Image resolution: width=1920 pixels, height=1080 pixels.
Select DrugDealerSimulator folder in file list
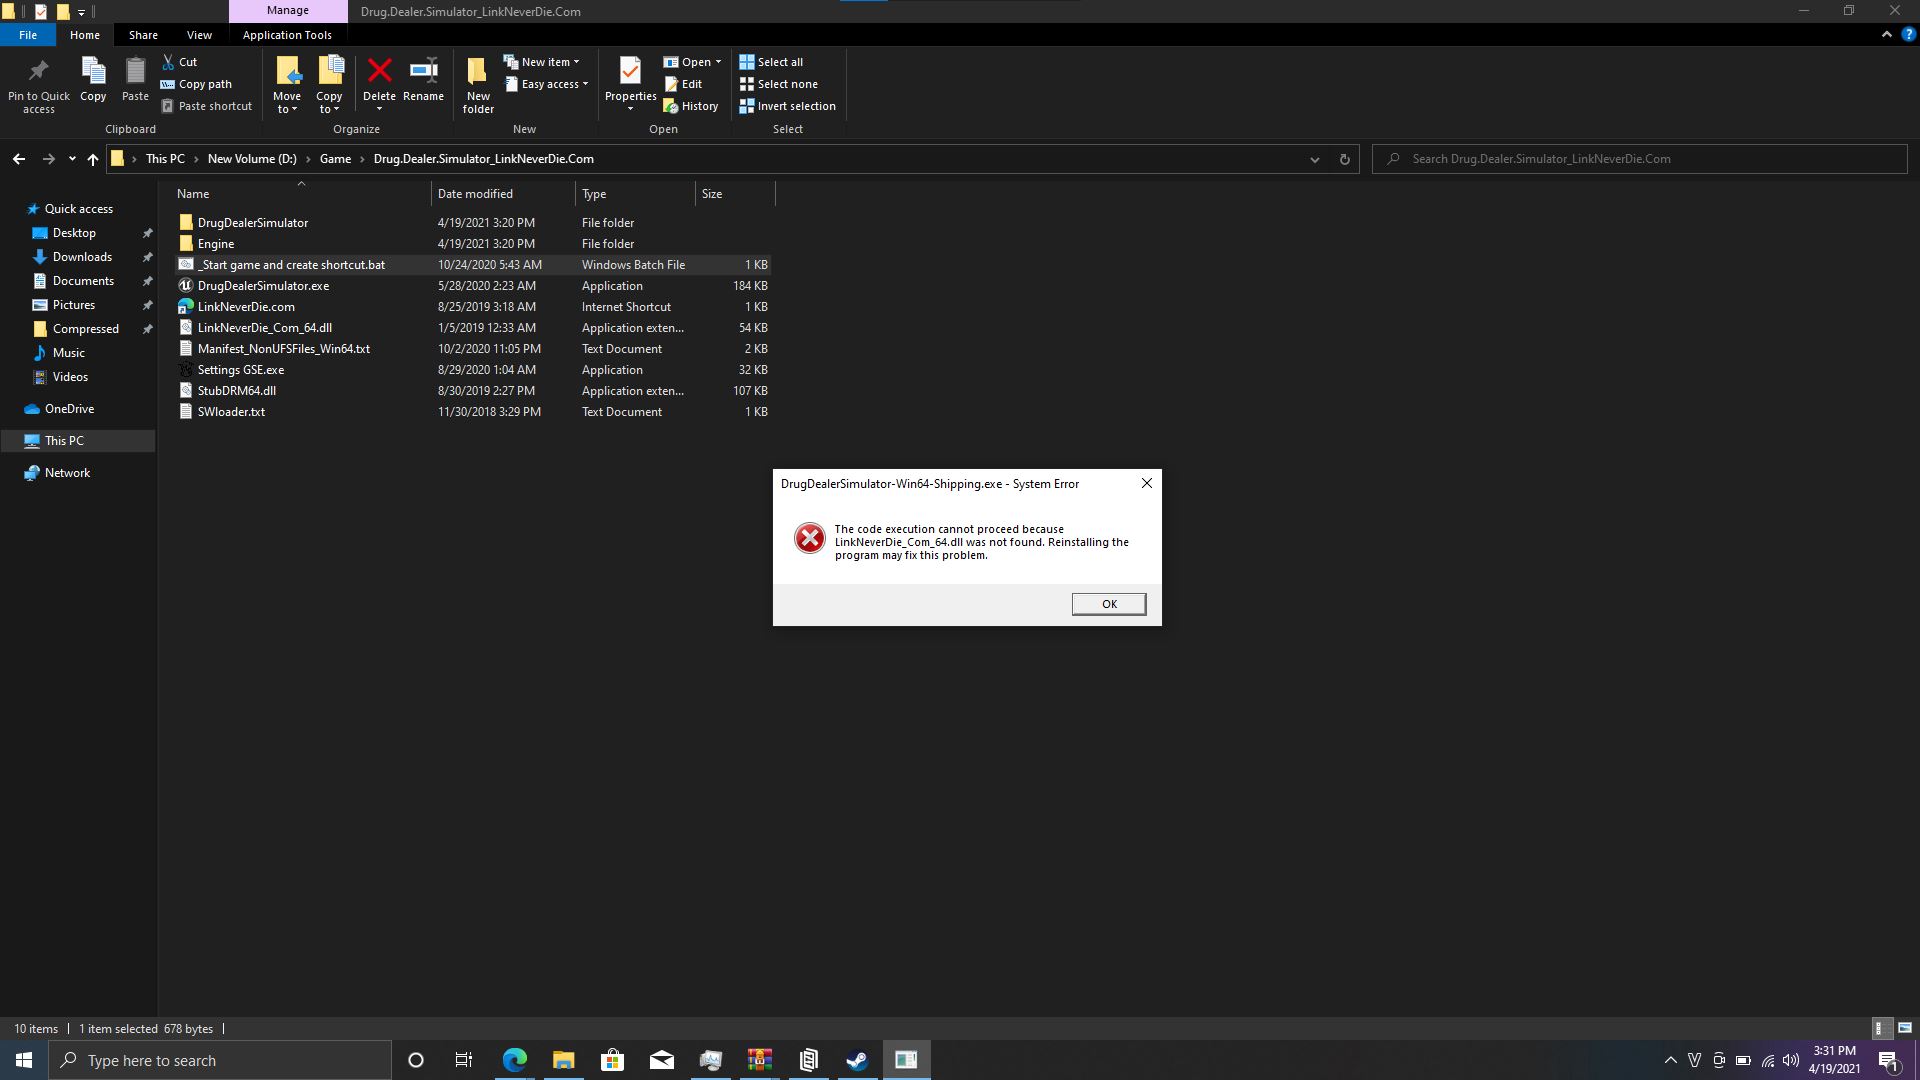pos(253,222)
